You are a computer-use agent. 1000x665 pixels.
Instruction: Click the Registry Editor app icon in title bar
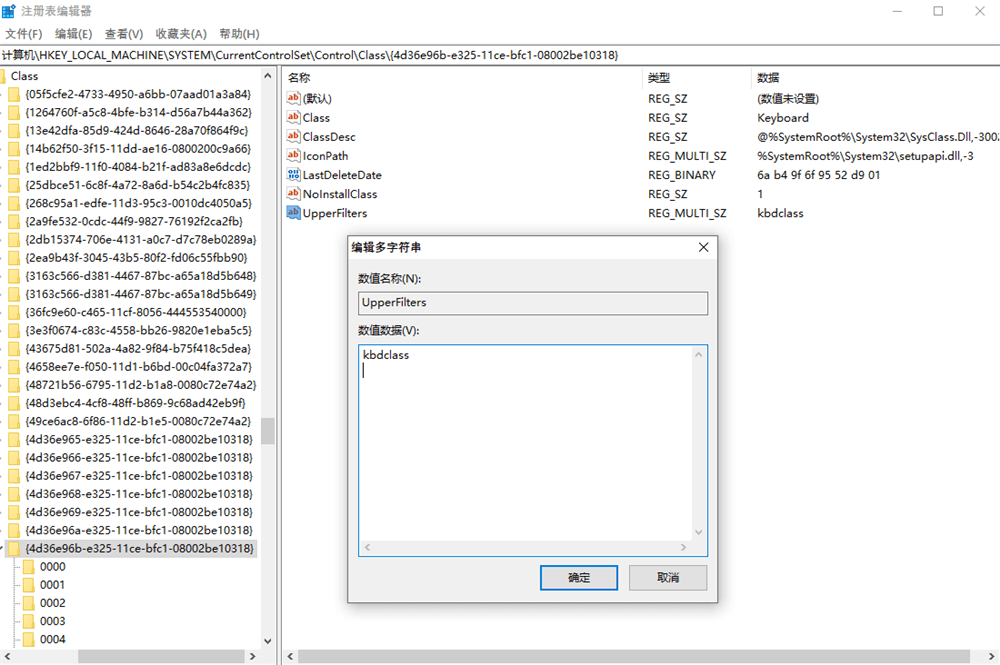tap(10, 11)
